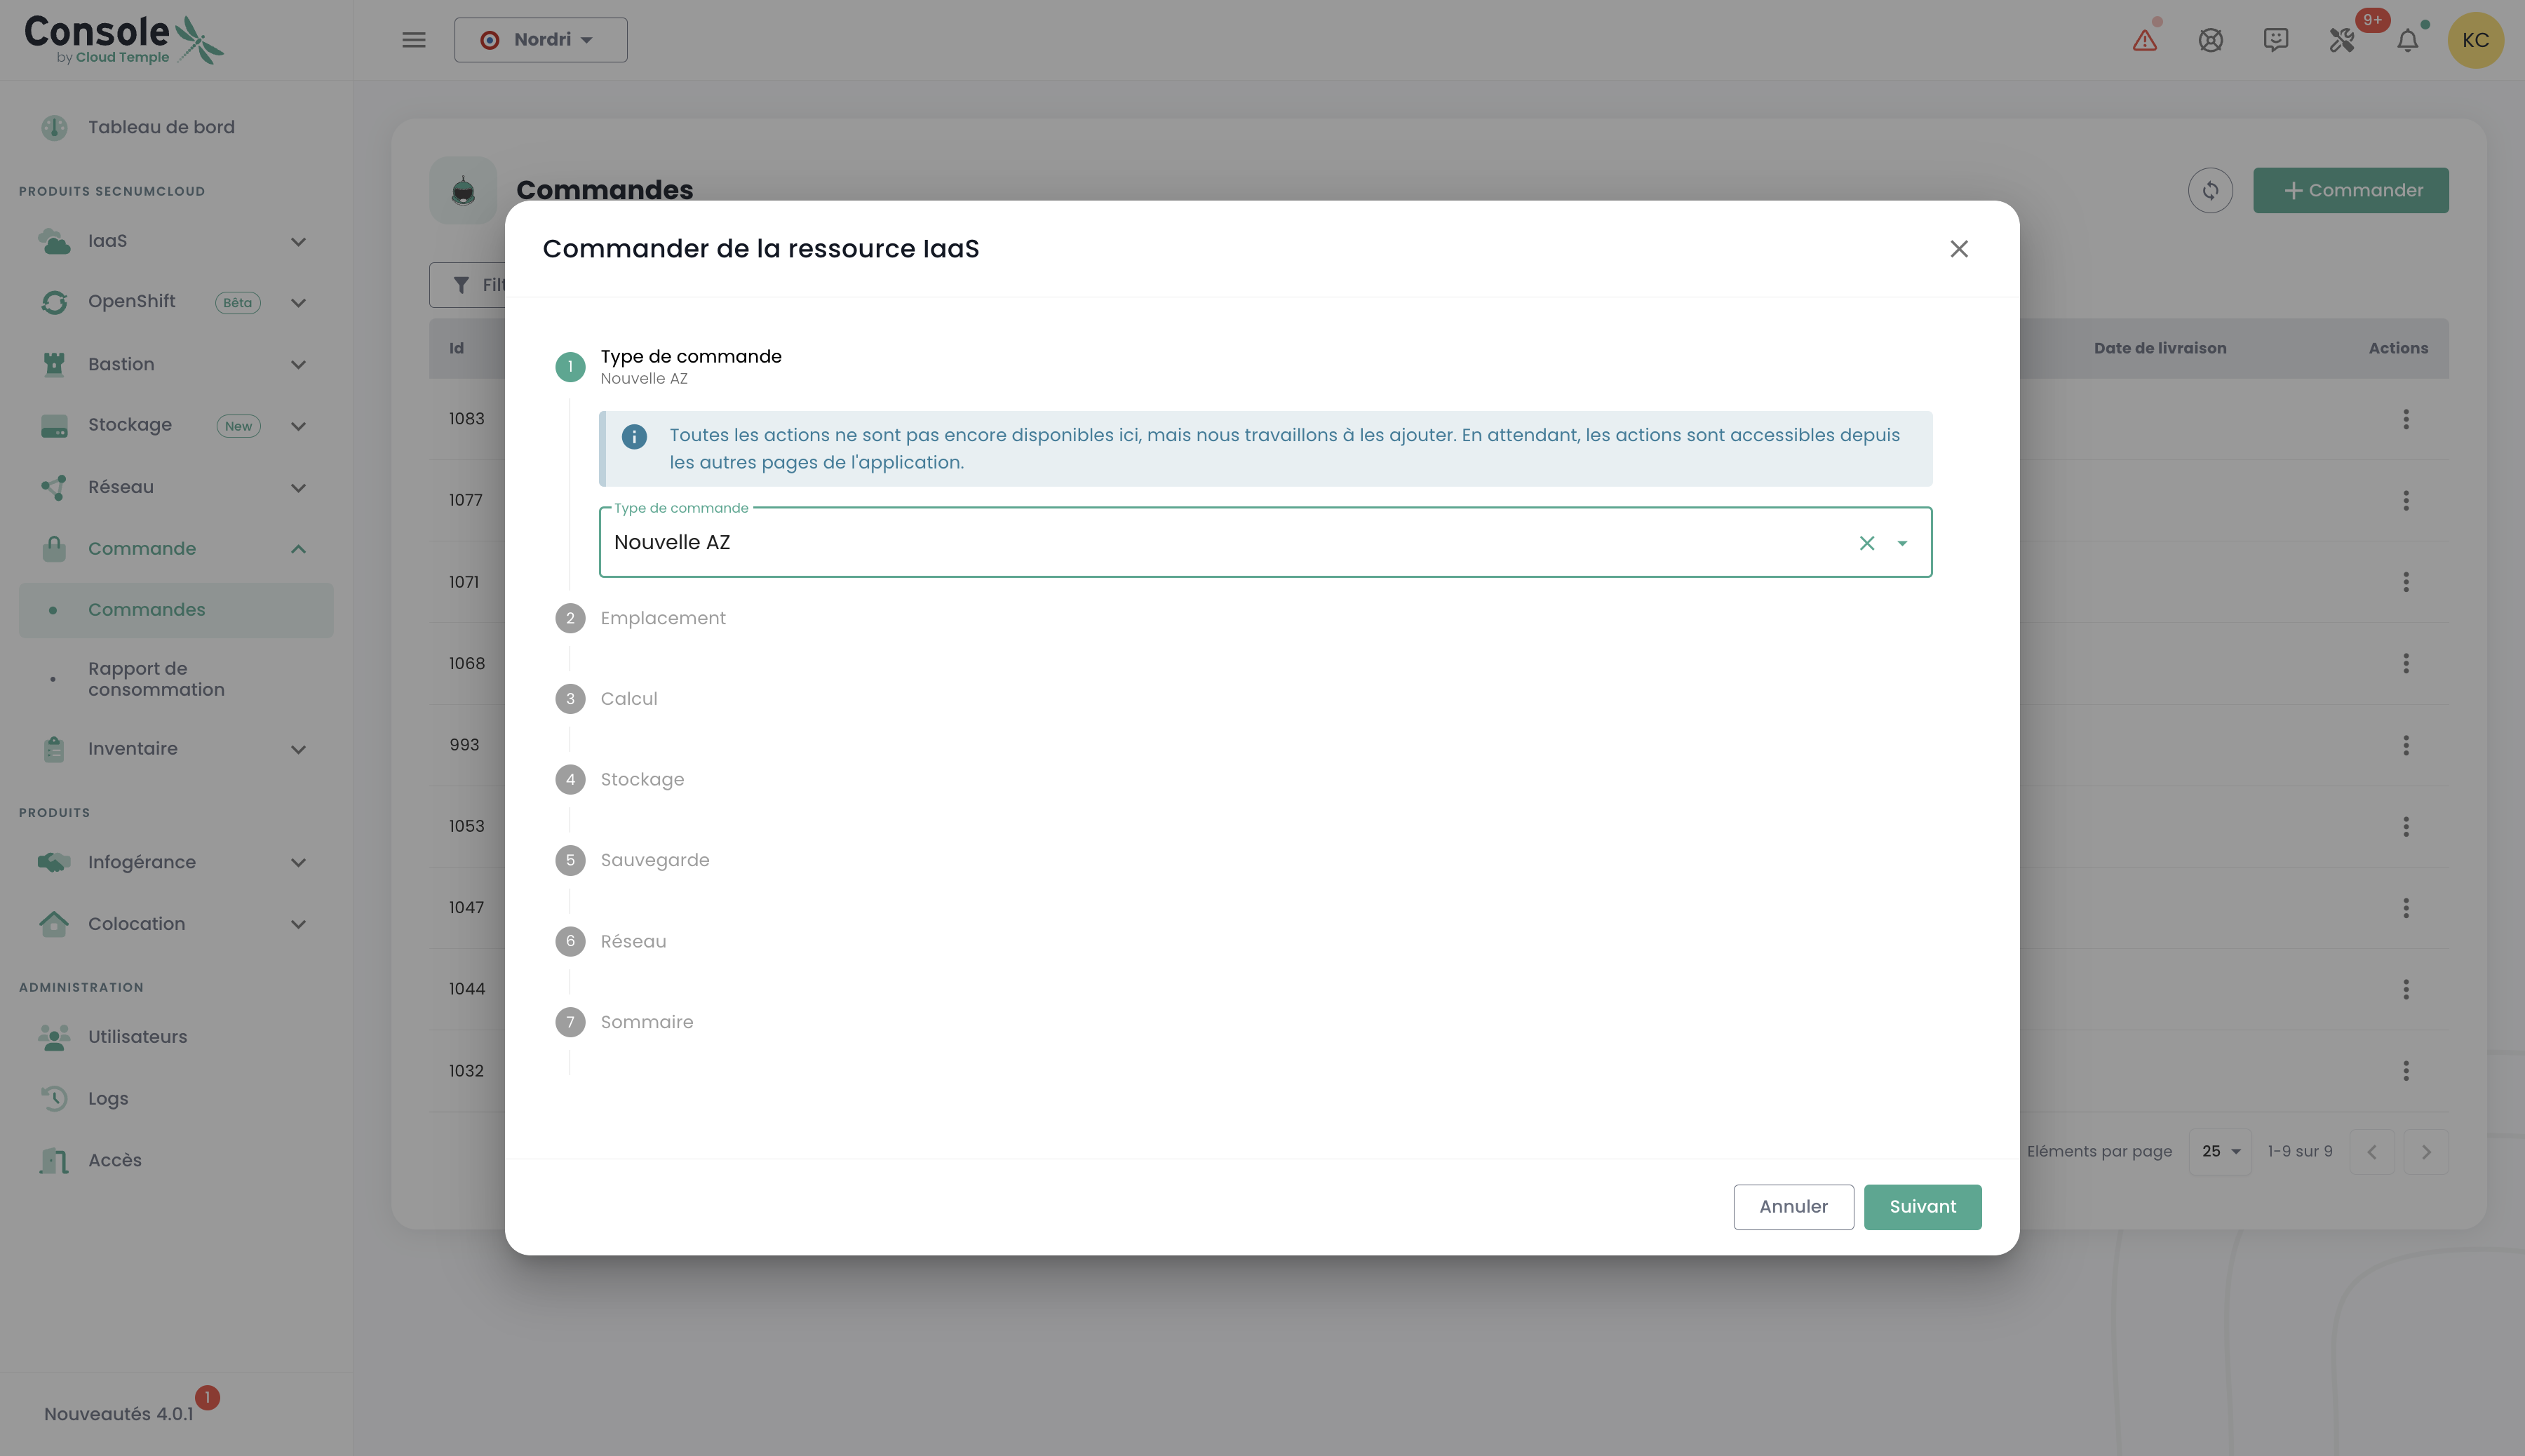Screen dimensions: 2525x1456
Task: Click the refresh orders icon
Action: click(x=2210, y=190)
